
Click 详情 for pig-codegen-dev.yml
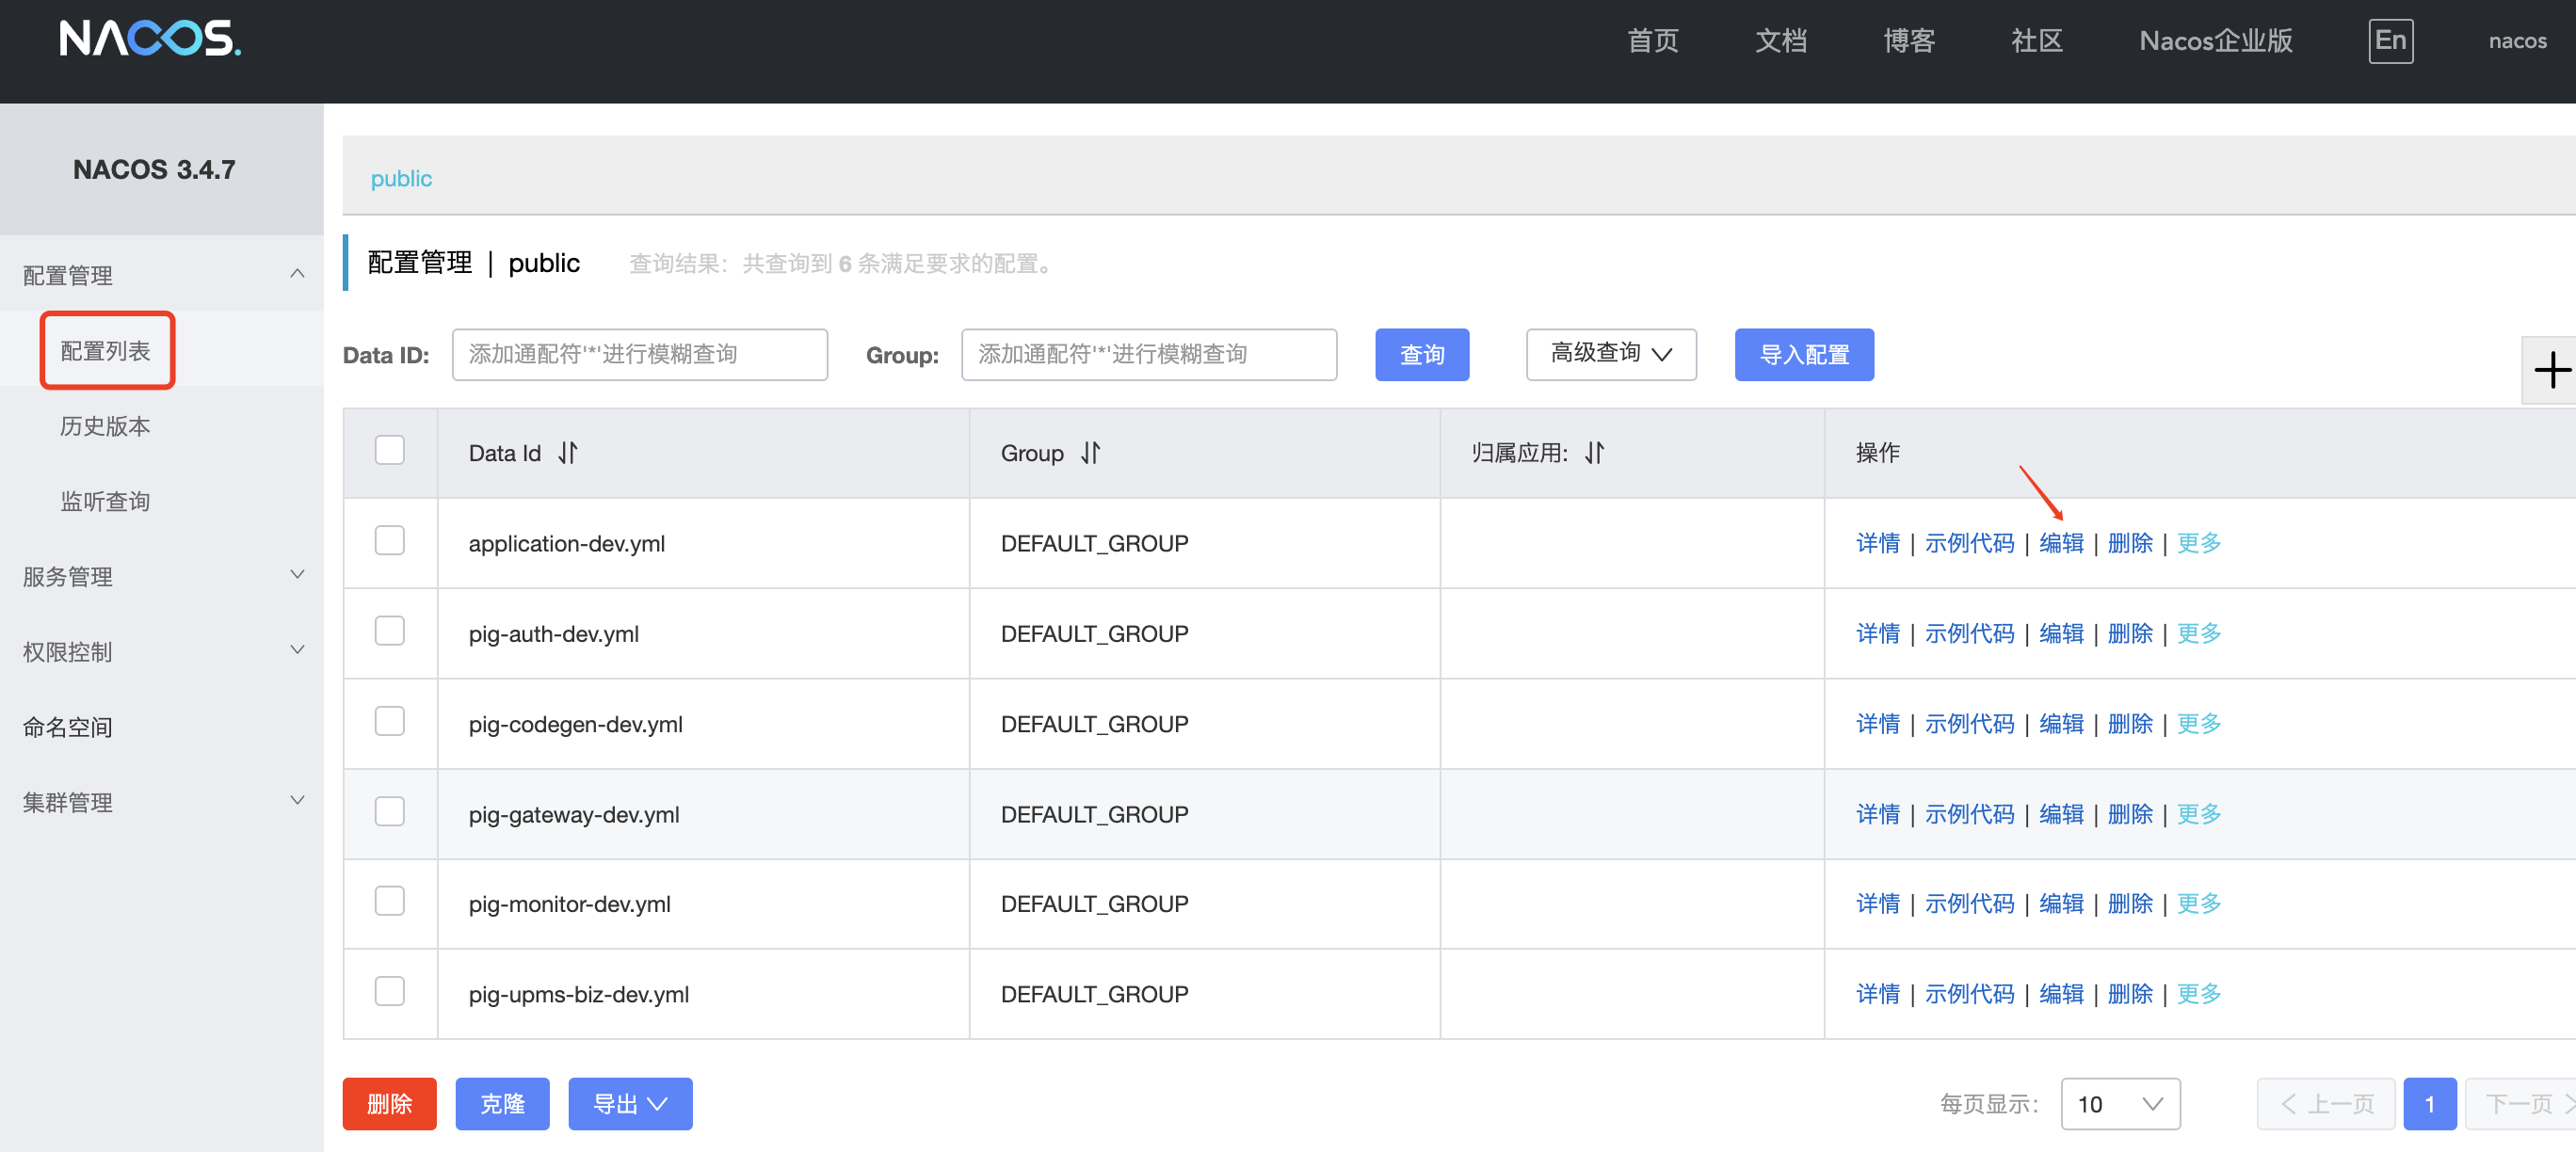(1878, 724)
